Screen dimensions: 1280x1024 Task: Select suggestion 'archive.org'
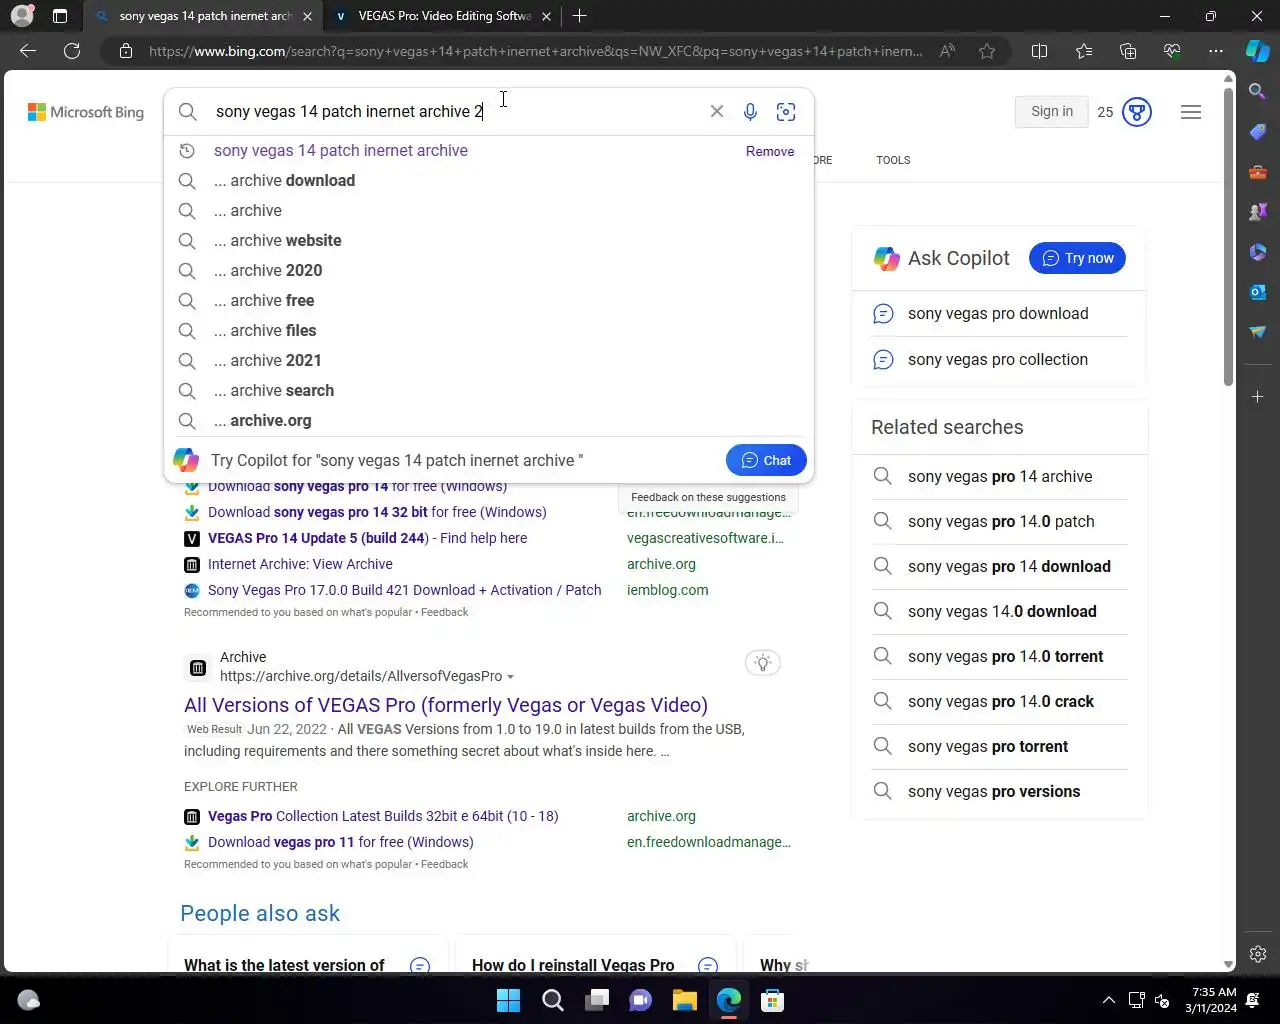click(x=489, y=421)
